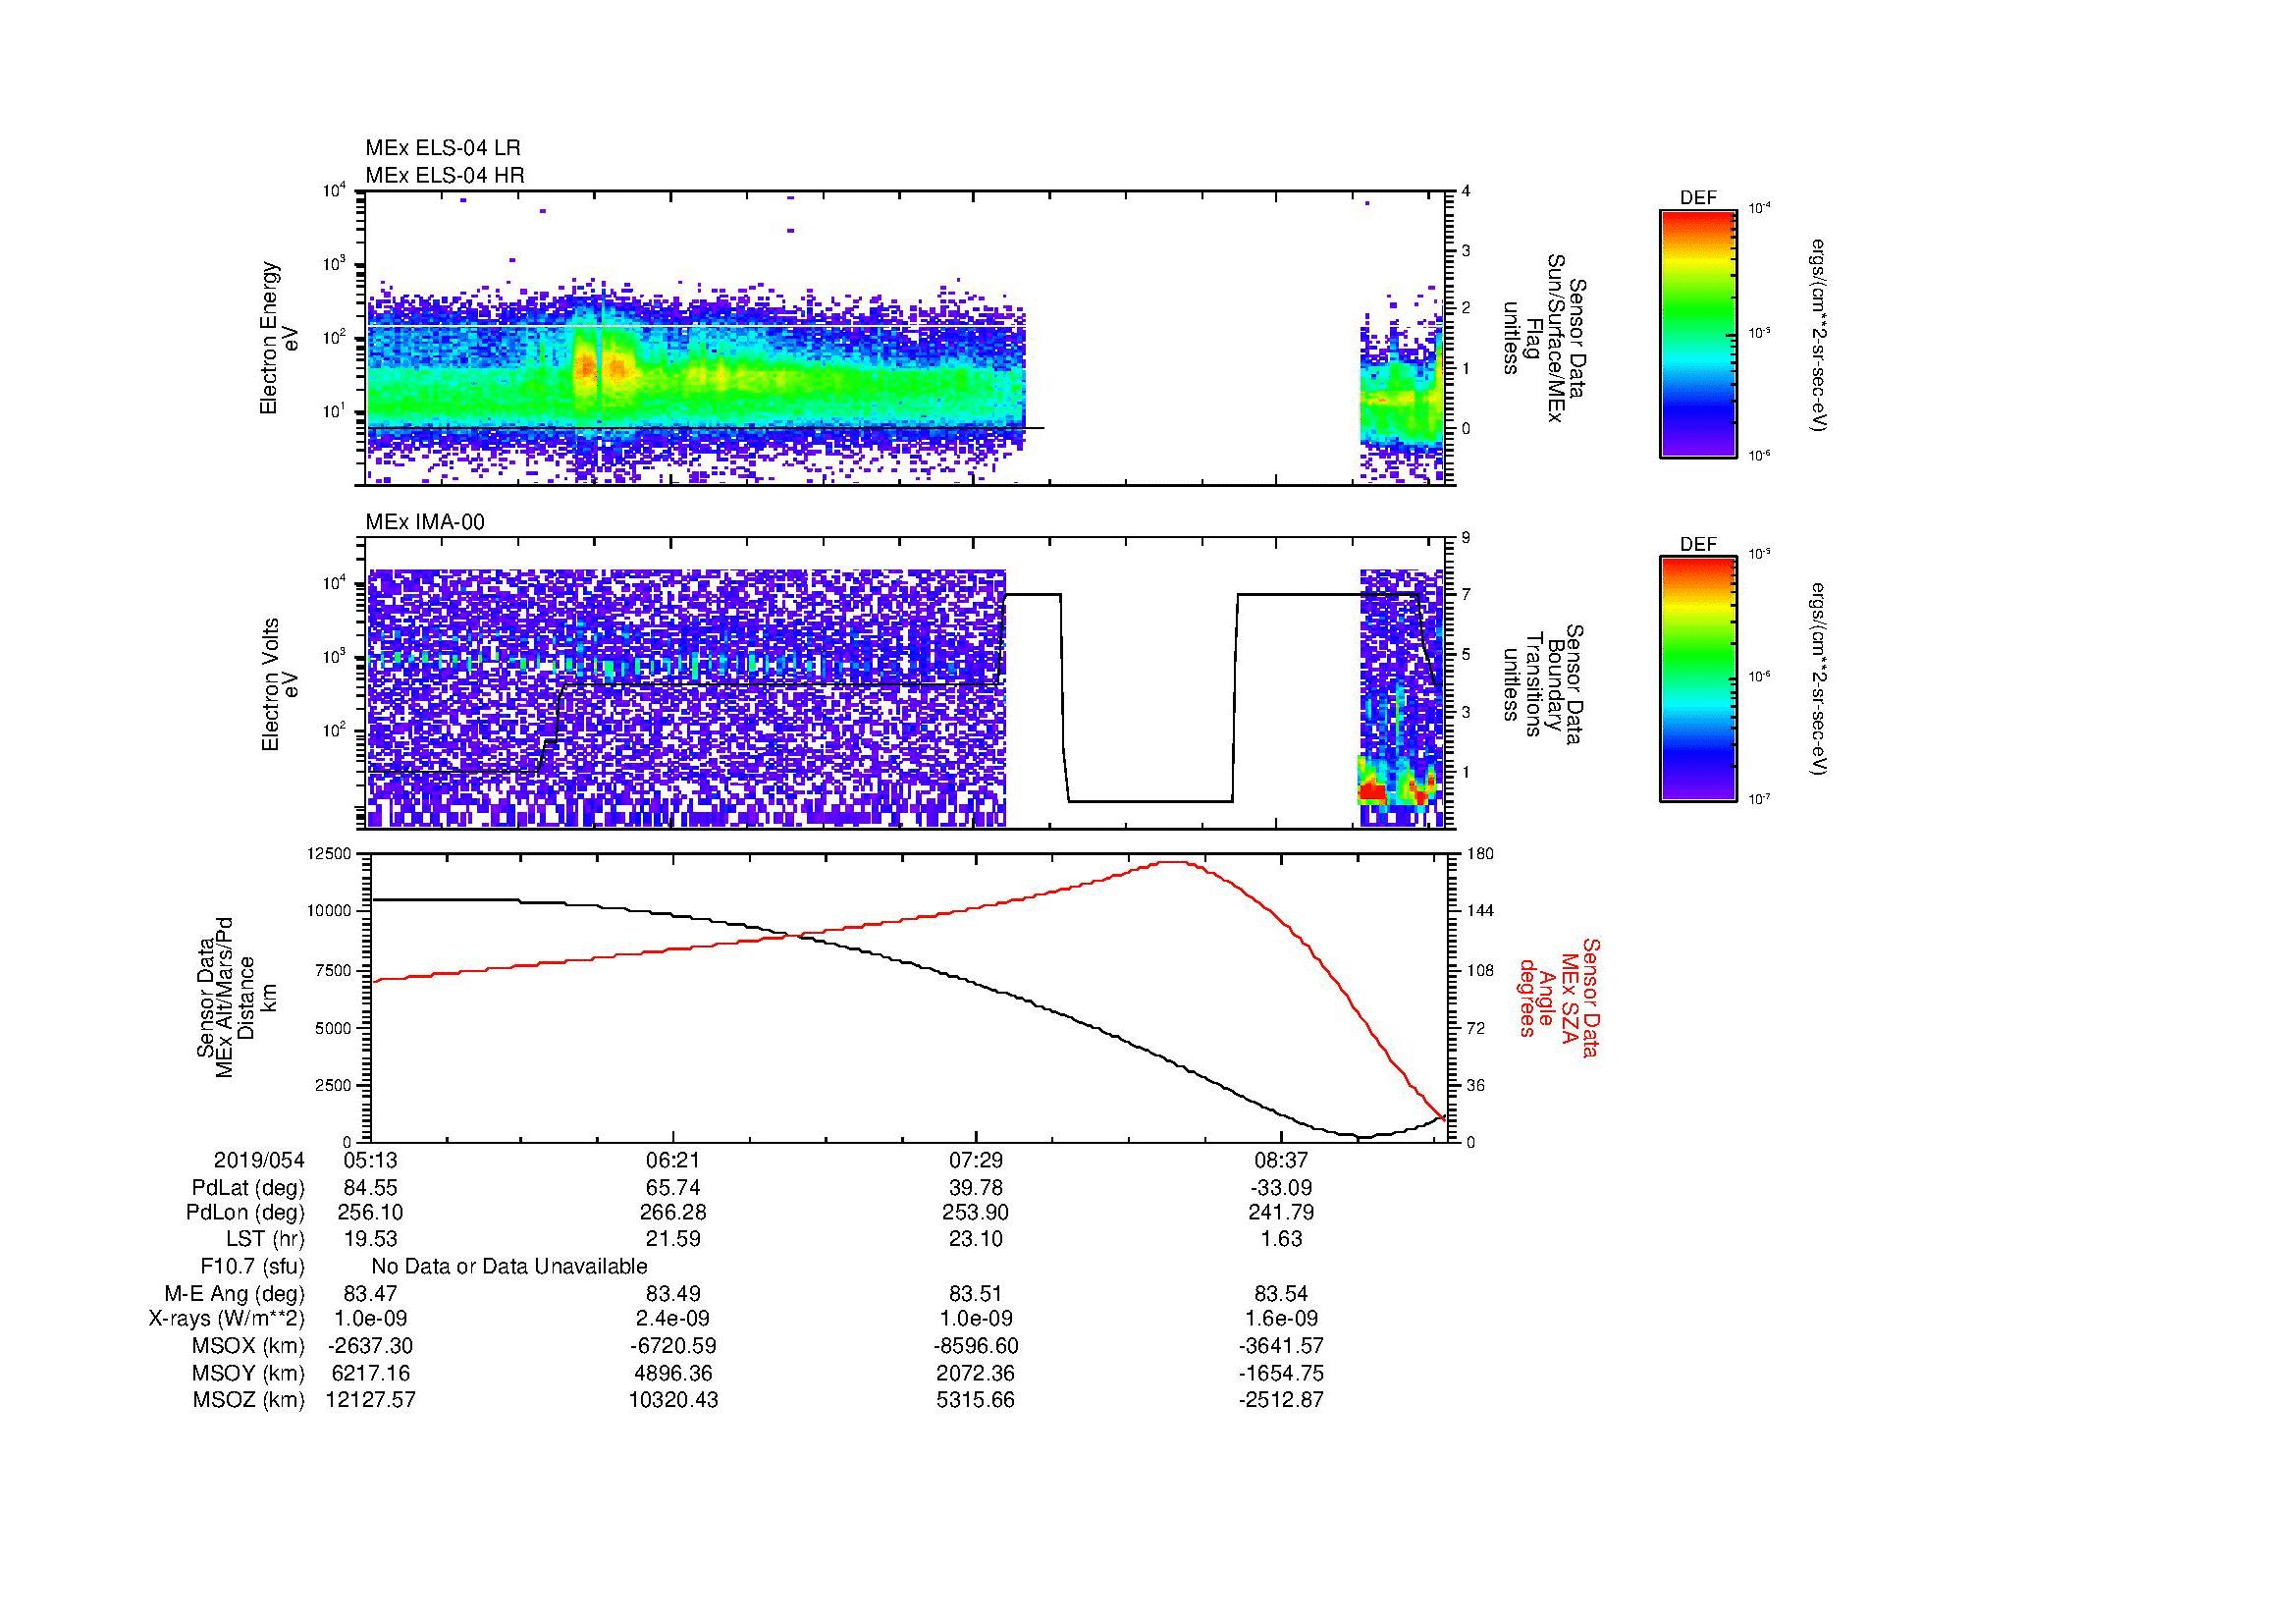
Task: Click the 'F10.7 (sfu)' row label
Action: tap(252, 1267)
